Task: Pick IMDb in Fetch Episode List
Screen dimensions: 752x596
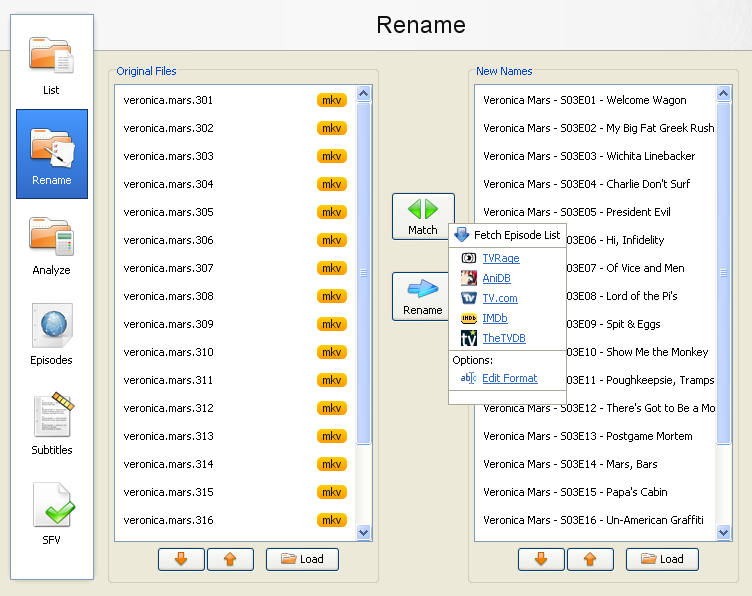Action: 495,318
